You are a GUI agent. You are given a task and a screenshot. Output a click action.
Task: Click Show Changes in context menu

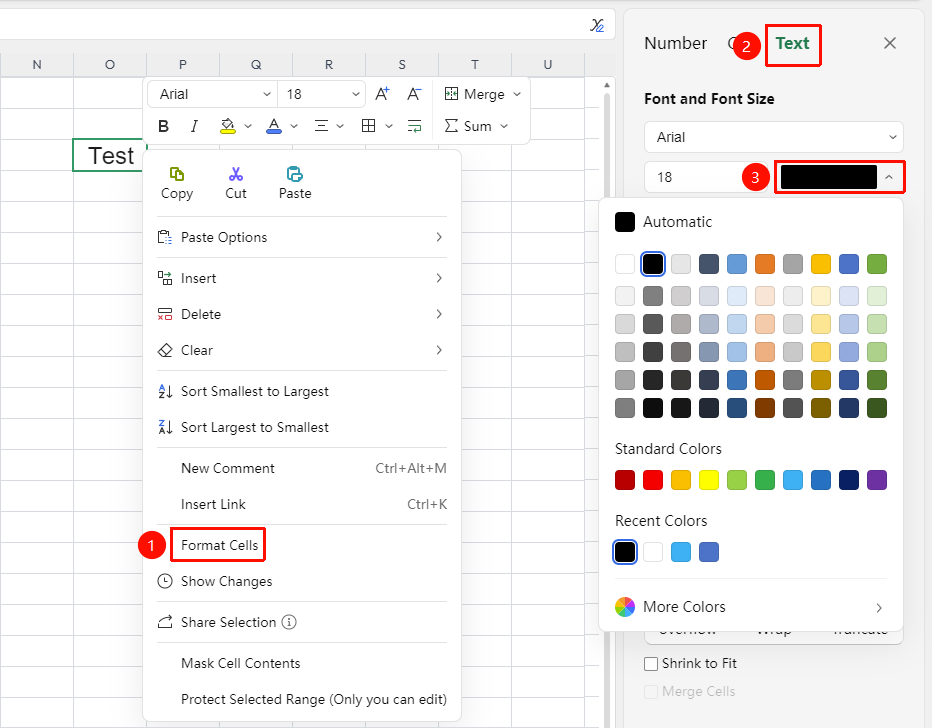coord(302,581)
